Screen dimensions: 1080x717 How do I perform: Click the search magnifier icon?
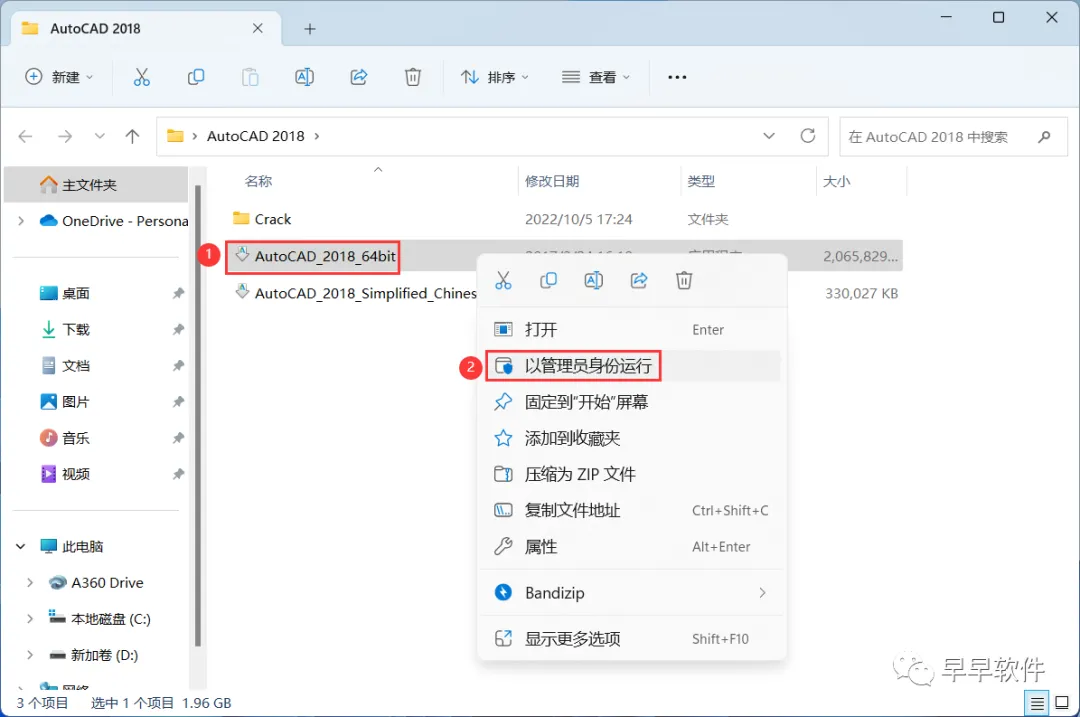pos(1044,136)
